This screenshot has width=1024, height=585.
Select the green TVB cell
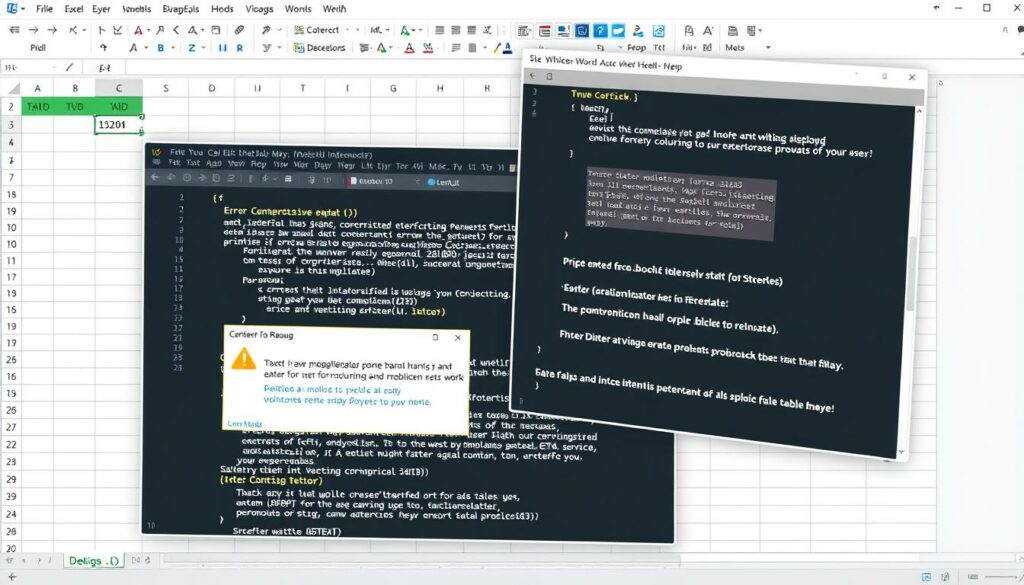(x=74, y=106)
